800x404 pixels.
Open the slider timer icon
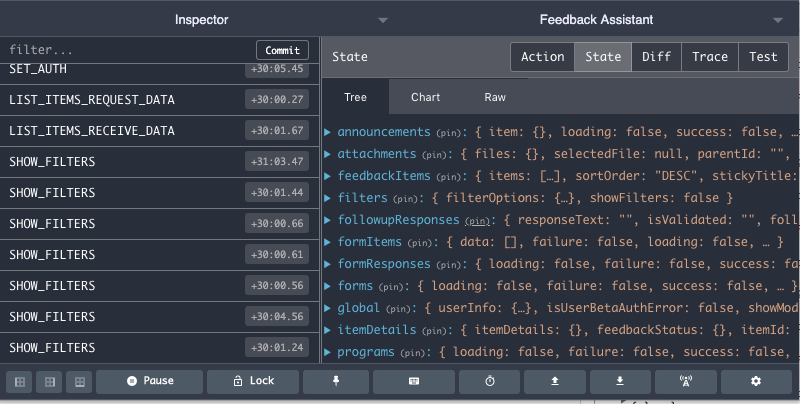tap(490, 382)
